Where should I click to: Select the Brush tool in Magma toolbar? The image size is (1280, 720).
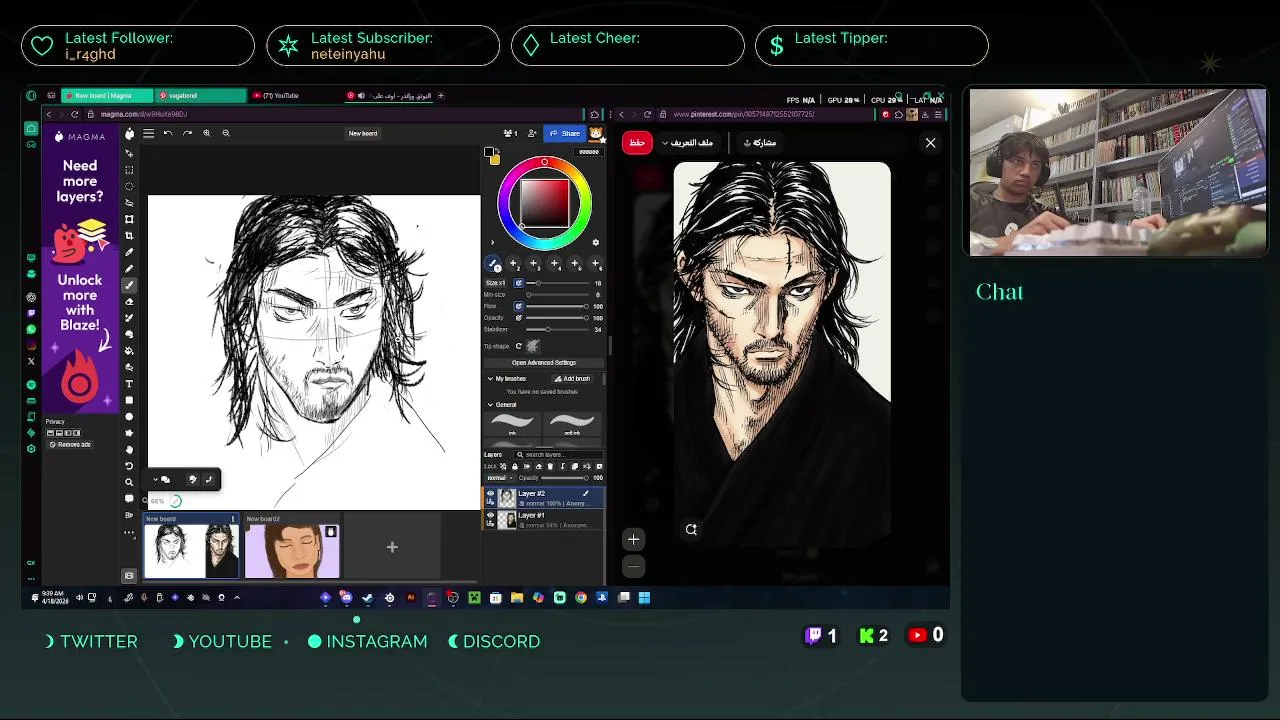pos(129,285)
